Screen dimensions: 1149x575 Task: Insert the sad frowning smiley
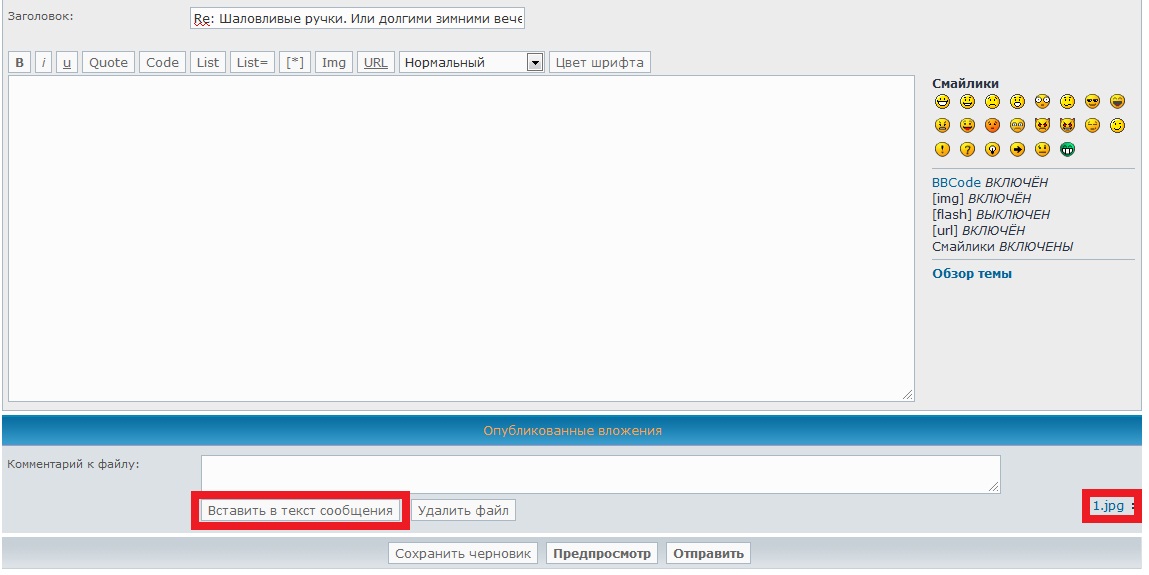click(x=993, y=102)
